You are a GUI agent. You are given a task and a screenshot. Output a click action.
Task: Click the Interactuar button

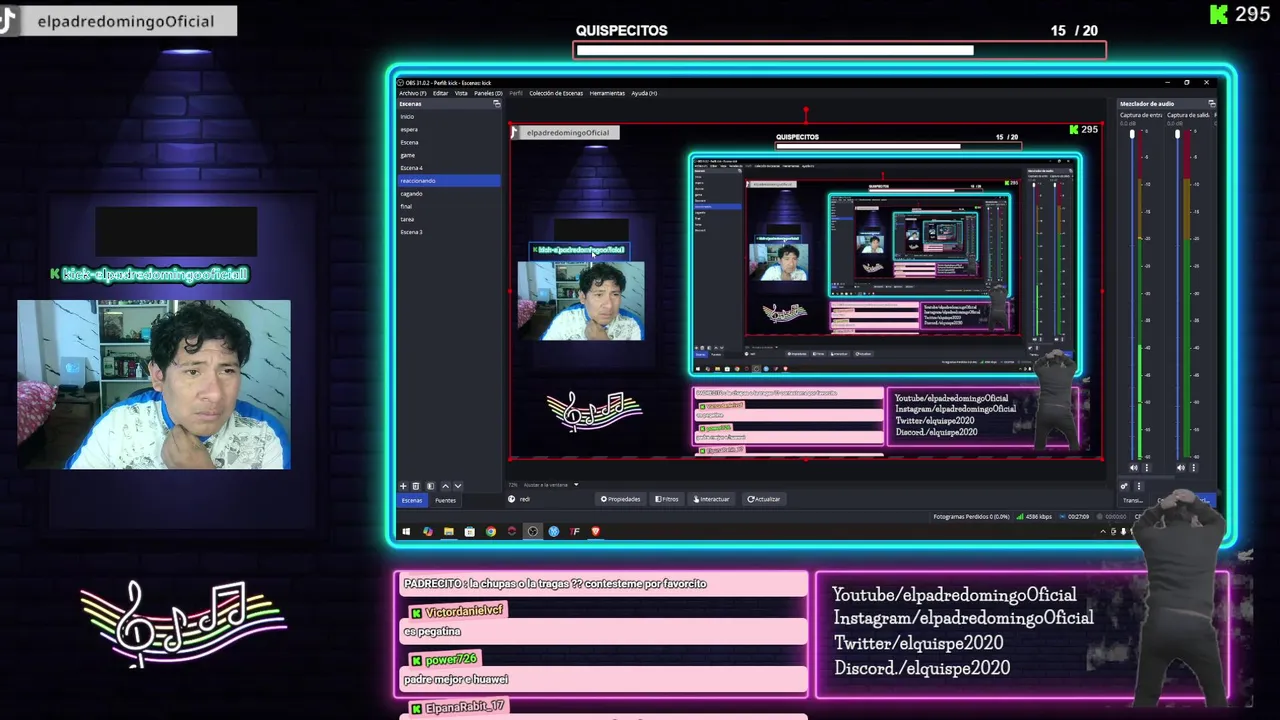tap(711, 499)
